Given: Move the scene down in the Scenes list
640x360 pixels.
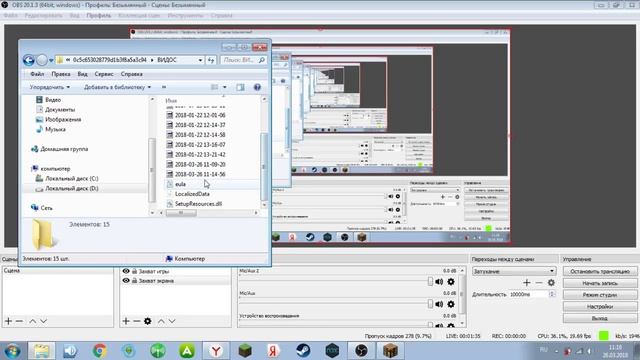Looking at the screenshot, I should point(43,321).
